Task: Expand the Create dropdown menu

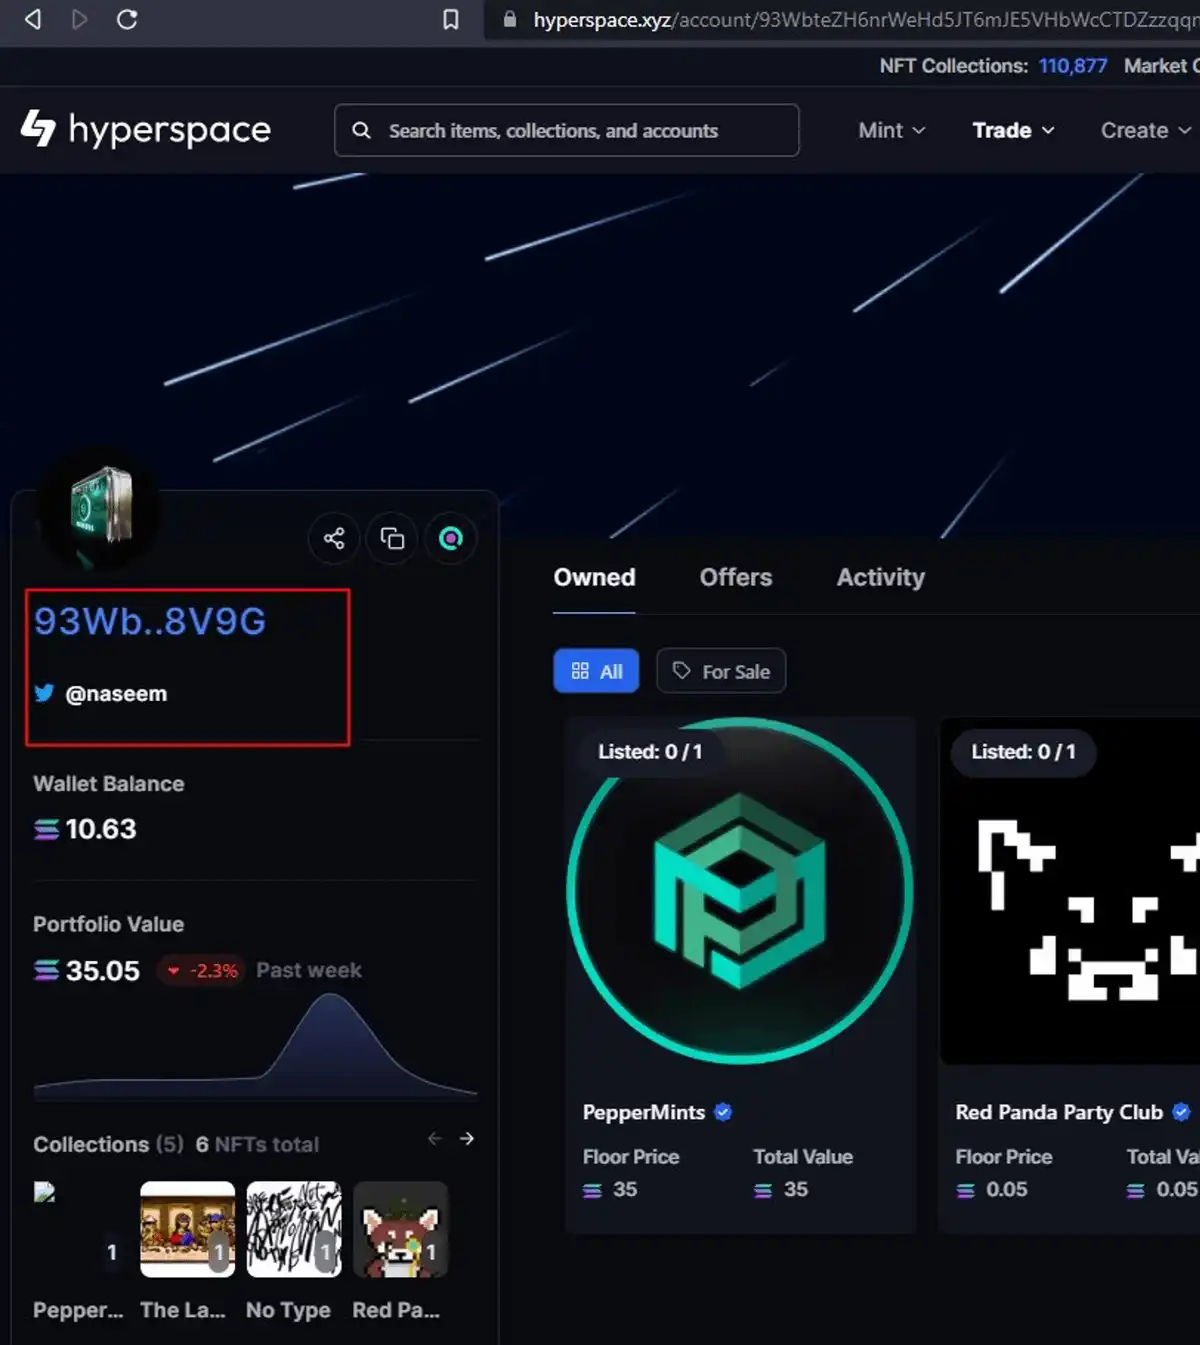Action: tap(1145, 131)
